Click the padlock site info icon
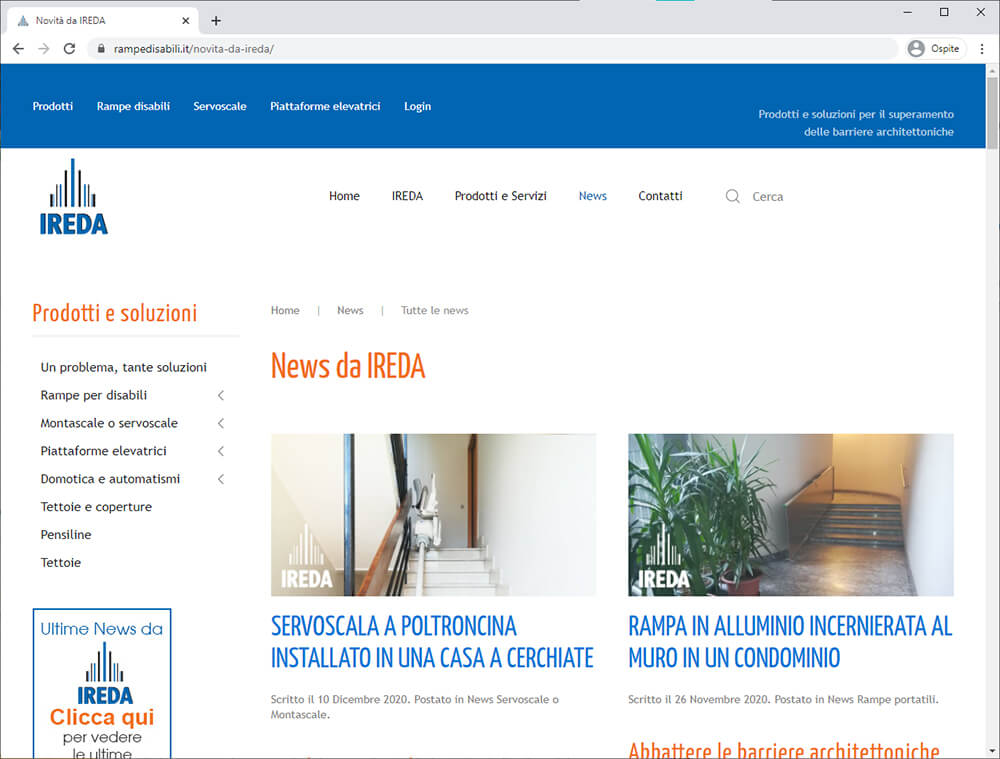Screen dimensions: 1000x759 click(x=101, y=48)
